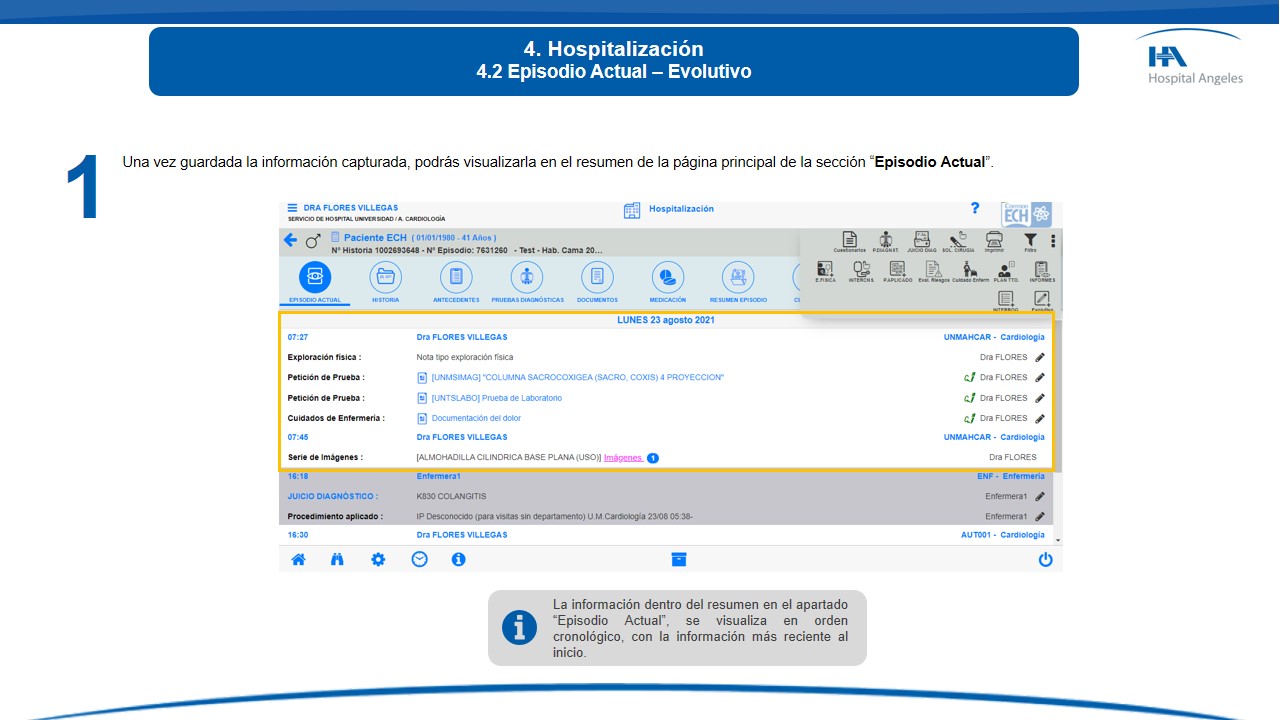This screenshot has width=1280, height=720.
Task: Edit the Exploración física note with pencil
Action: 1040,357
